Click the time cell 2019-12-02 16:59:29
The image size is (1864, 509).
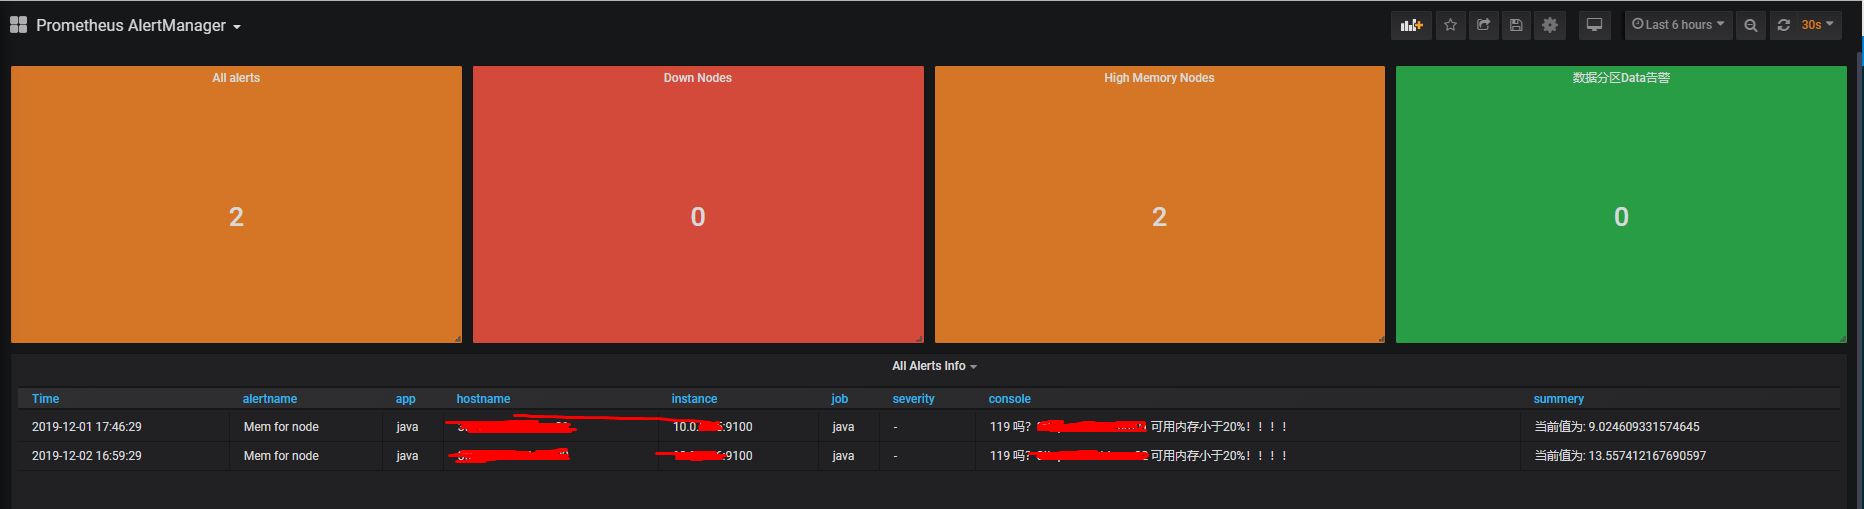point(87,456)
